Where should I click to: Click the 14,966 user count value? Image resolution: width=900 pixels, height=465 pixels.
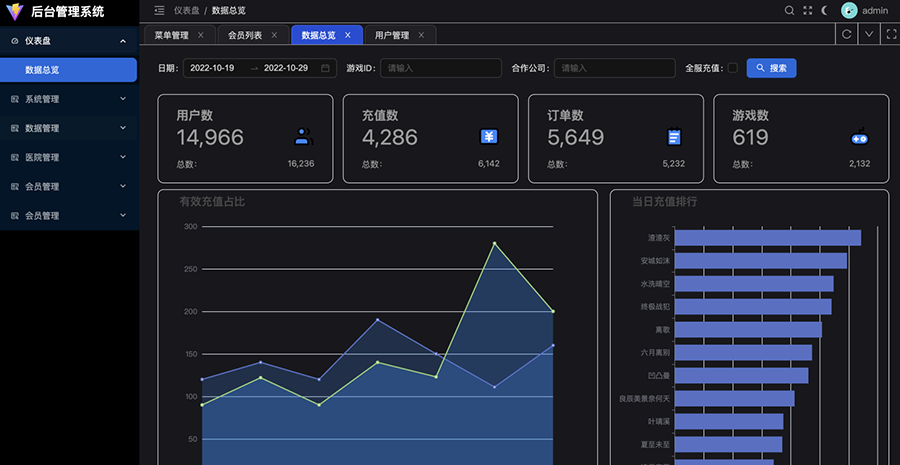pyautogui.click(x=210, y=138)
